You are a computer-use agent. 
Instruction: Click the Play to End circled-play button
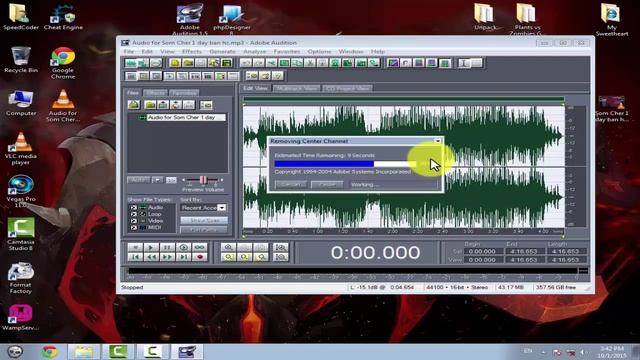coord(183,247)
